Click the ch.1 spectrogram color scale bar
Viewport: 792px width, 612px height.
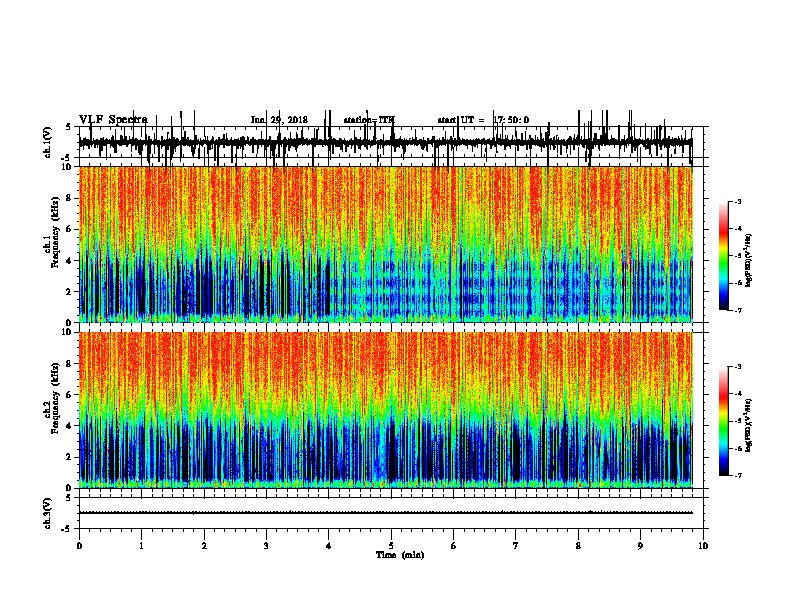724,256
